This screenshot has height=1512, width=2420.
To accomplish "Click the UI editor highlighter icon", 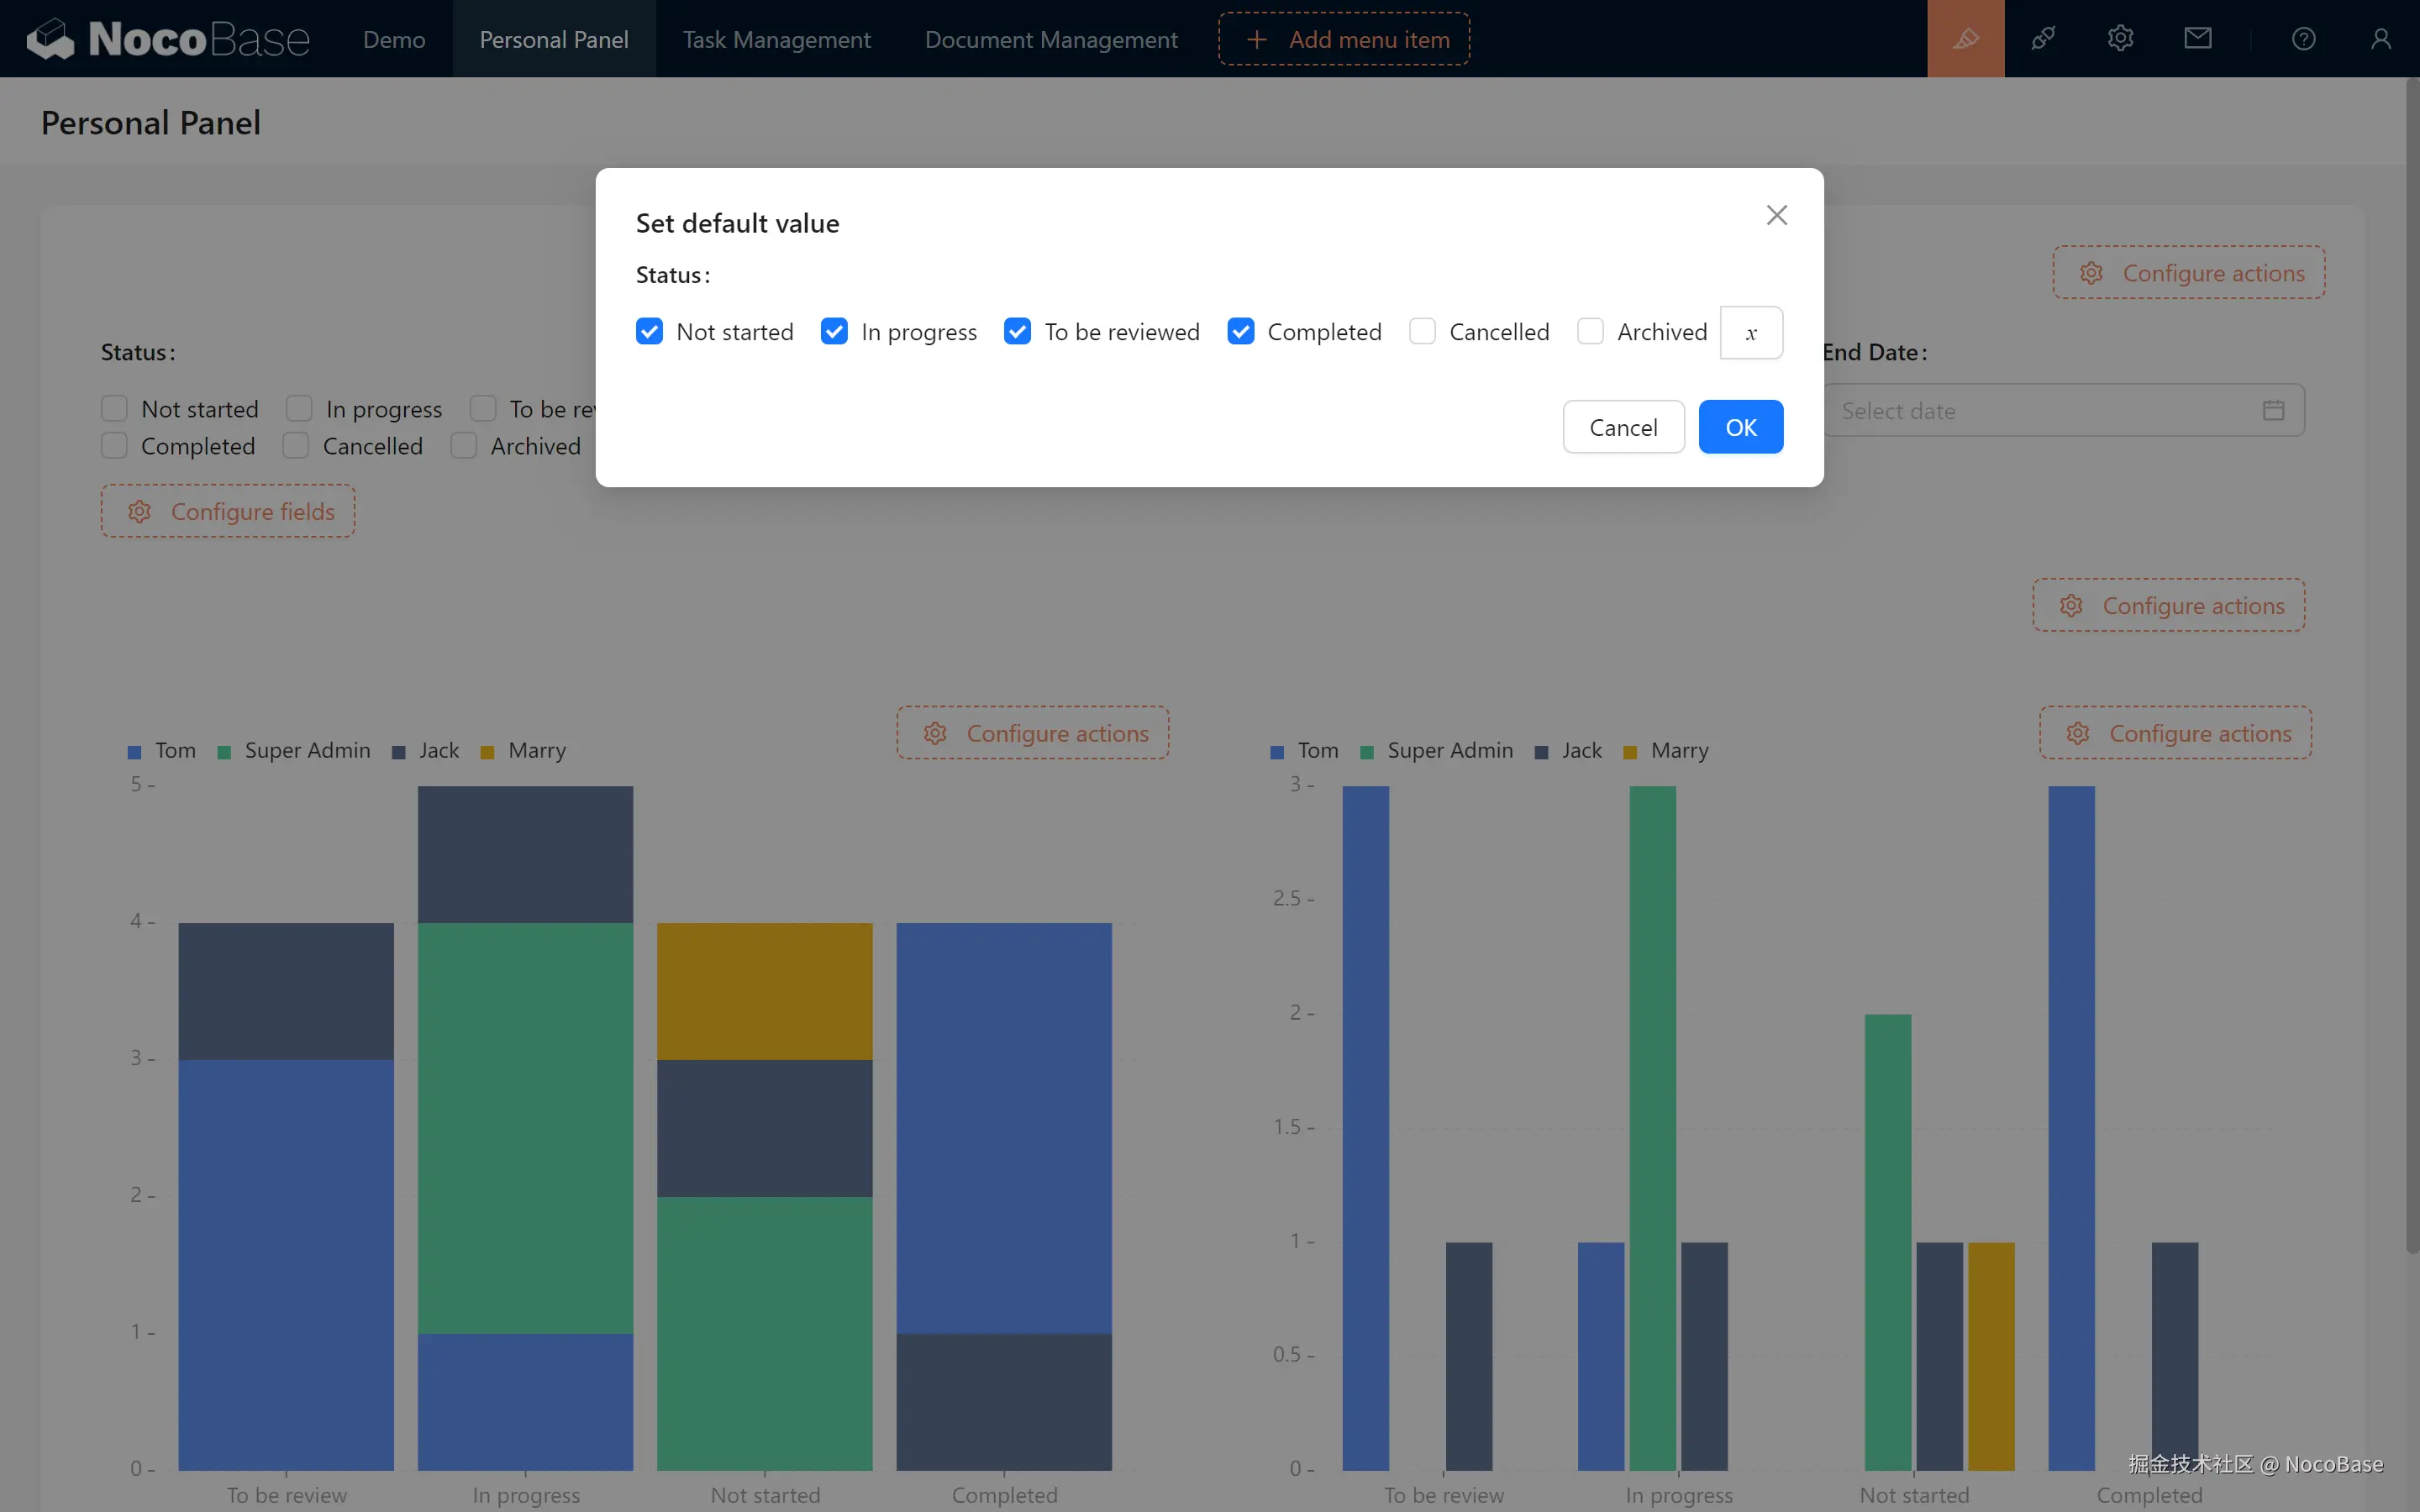I will tap(1965, 39).
